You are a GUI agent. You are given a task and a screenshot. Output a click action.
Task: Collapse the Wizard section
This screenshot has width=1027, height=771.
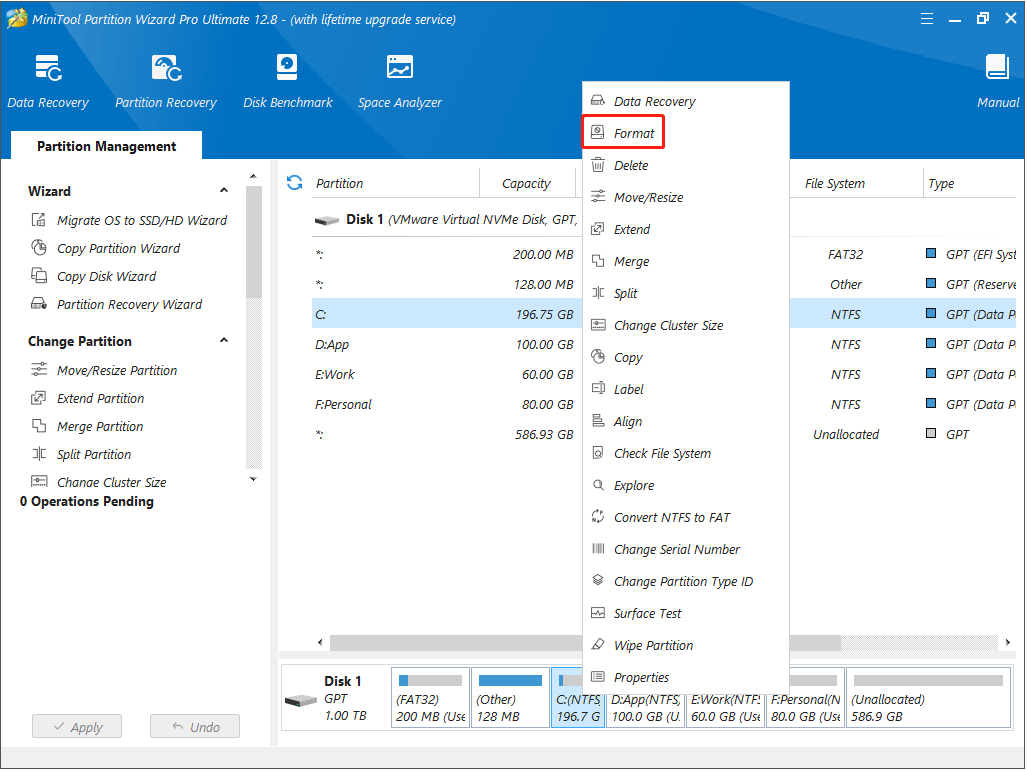coord(224,191)
